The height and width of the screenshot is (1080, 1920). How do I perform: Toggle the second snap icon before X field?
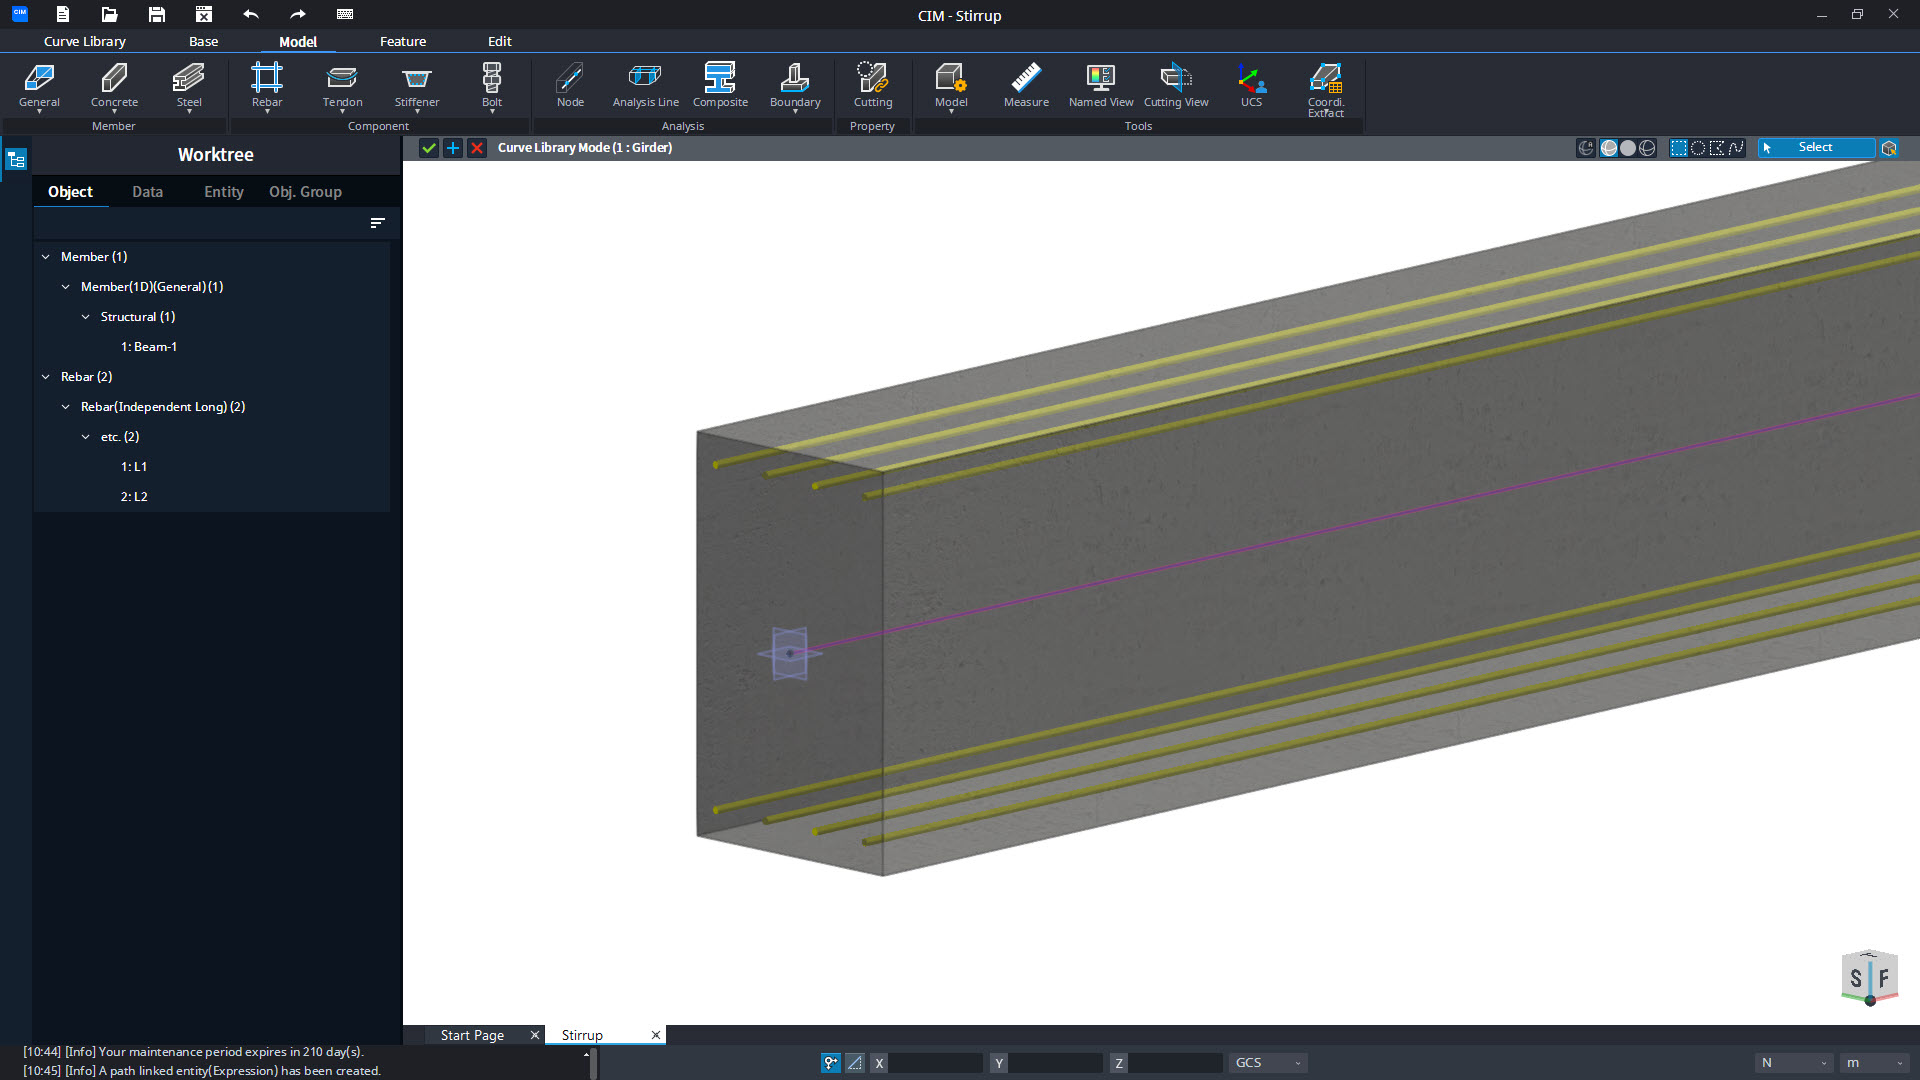855,1063
